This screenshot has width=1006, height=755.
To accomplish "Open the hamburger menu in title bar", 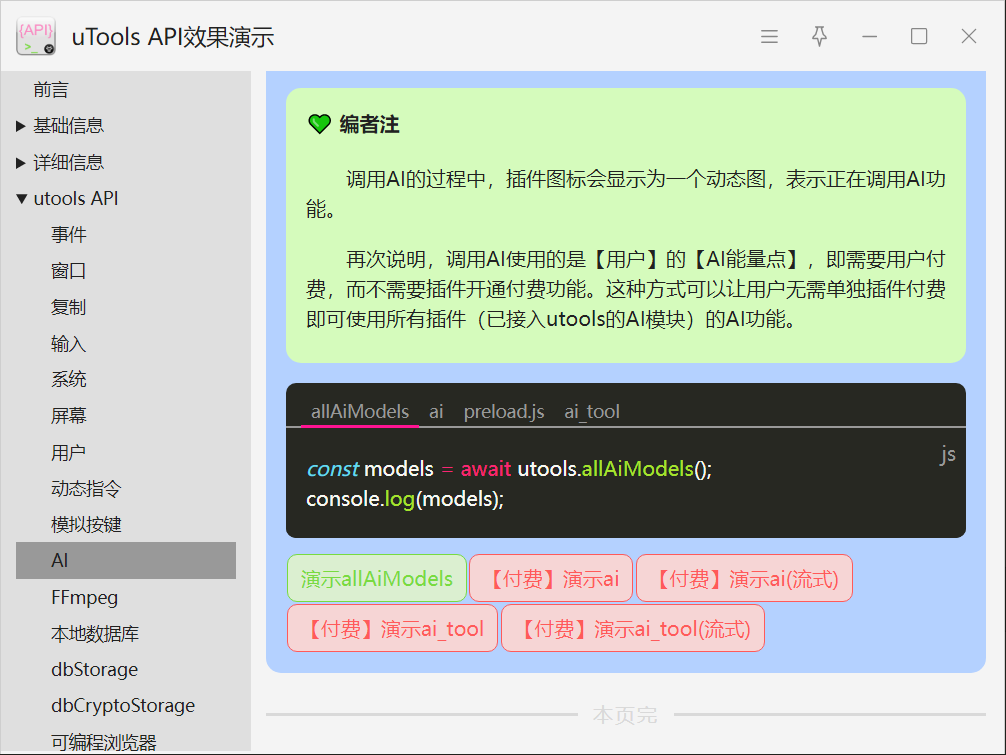I will [769, 37].
